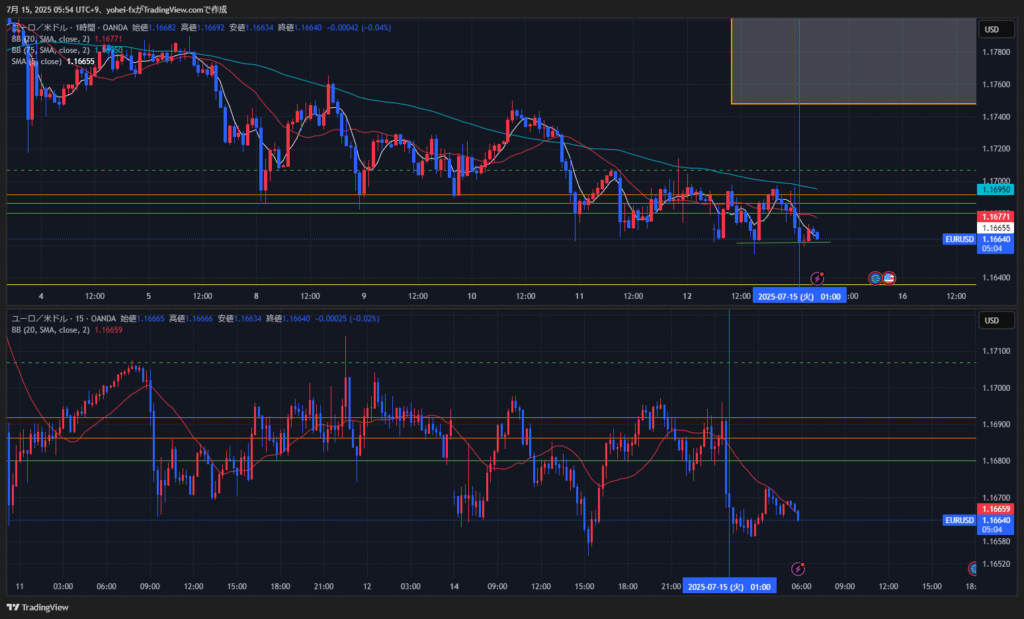Select the gray rectangle drawing with orange border
The image size is (1024, 619).
pos(853,60)
